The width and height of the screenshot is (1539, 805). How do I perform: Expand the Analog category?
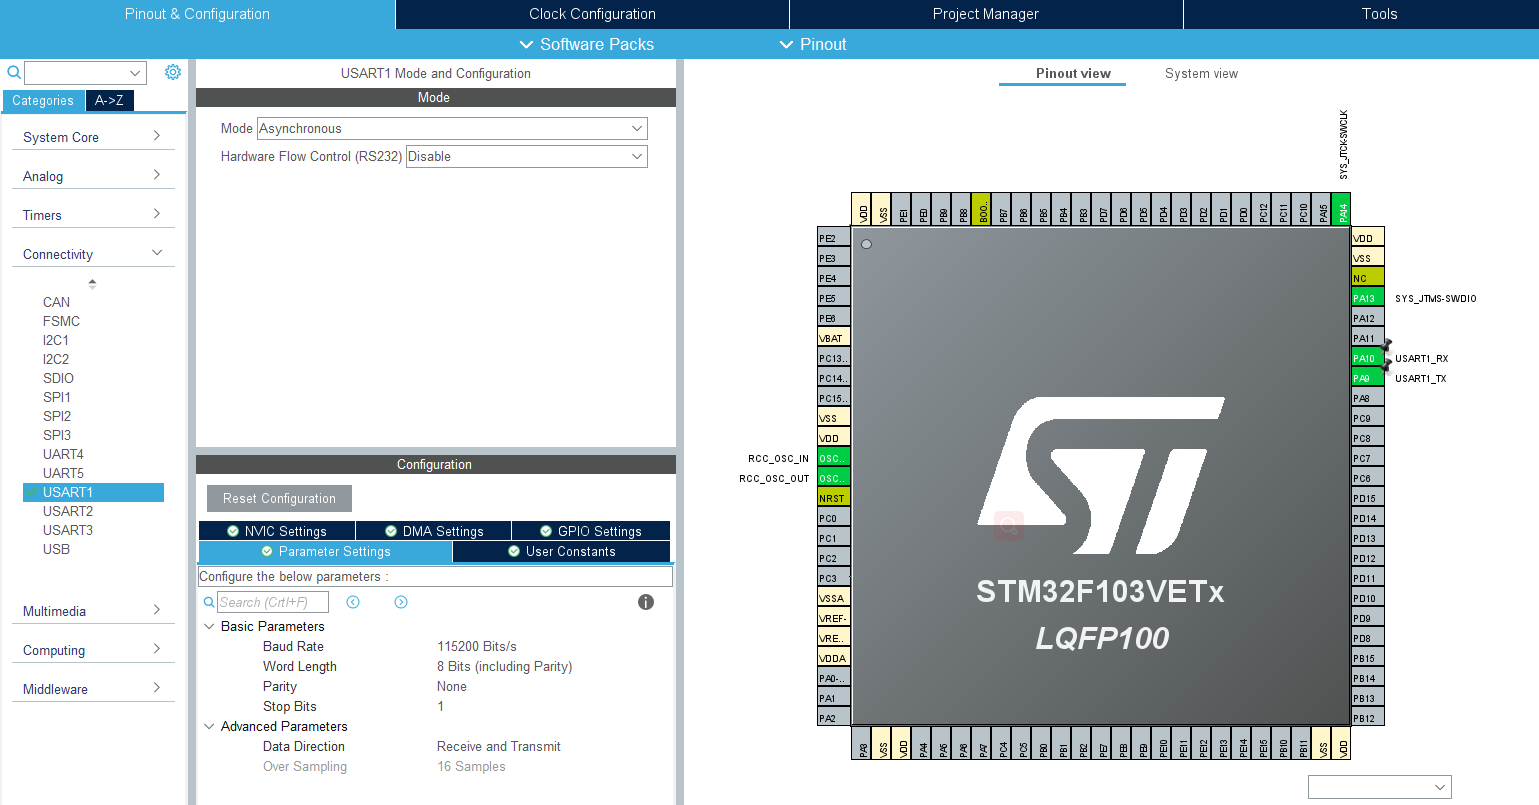click(x=93, y=176)
